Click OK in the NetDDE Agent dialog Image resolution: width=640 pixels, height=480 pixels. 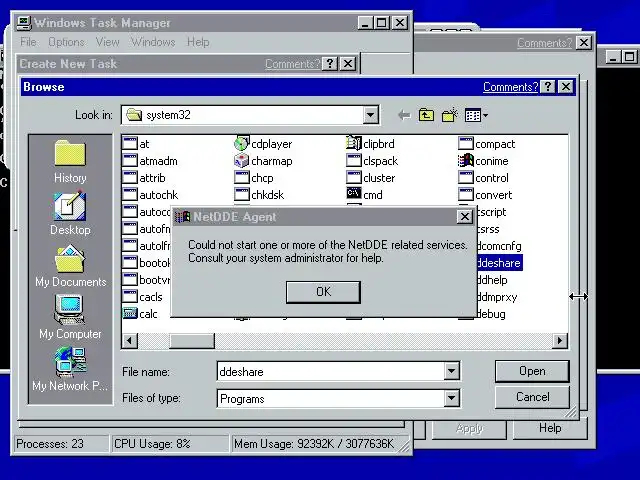click(323, 292)
